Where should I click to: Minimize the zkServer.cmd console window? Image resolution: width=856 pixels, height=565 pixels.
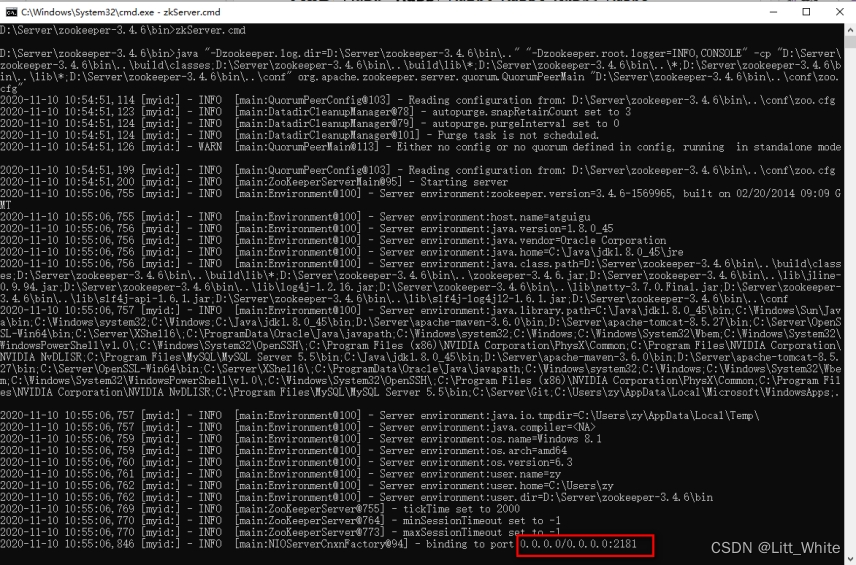tap(773, 12)
